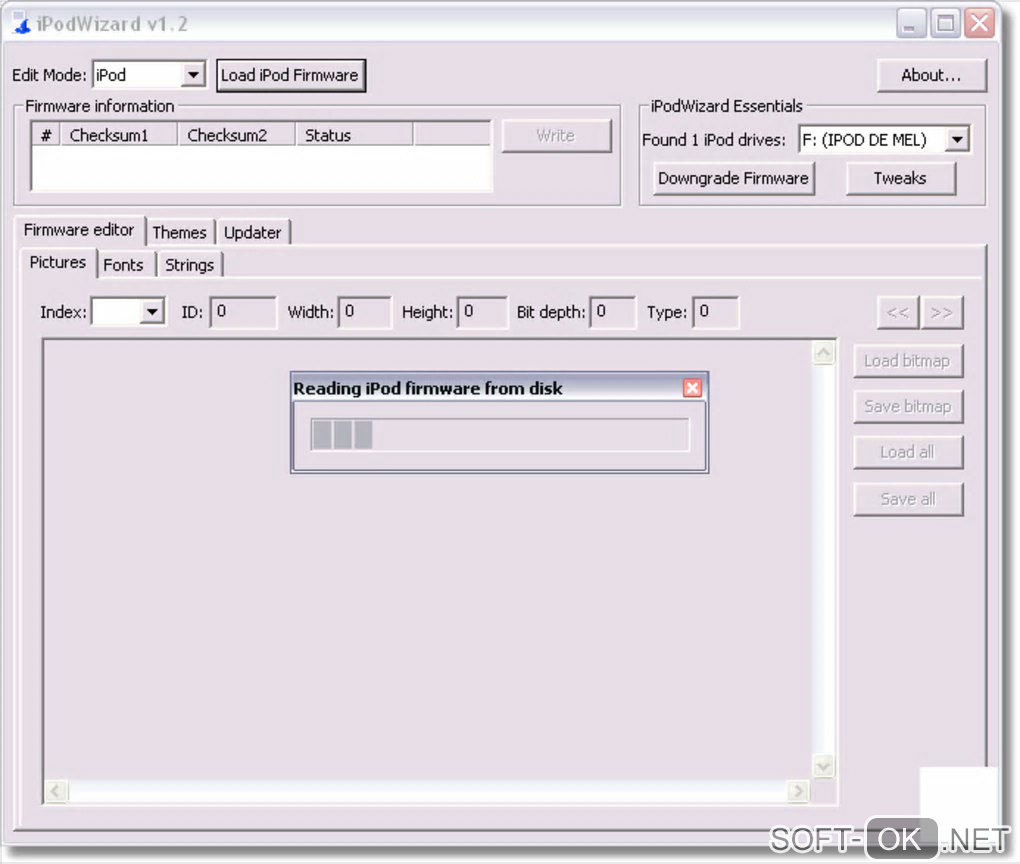The height and width of the screenshot is (864, 1020).
Task: Click the Save bitmap button
Action: (908, 407)
